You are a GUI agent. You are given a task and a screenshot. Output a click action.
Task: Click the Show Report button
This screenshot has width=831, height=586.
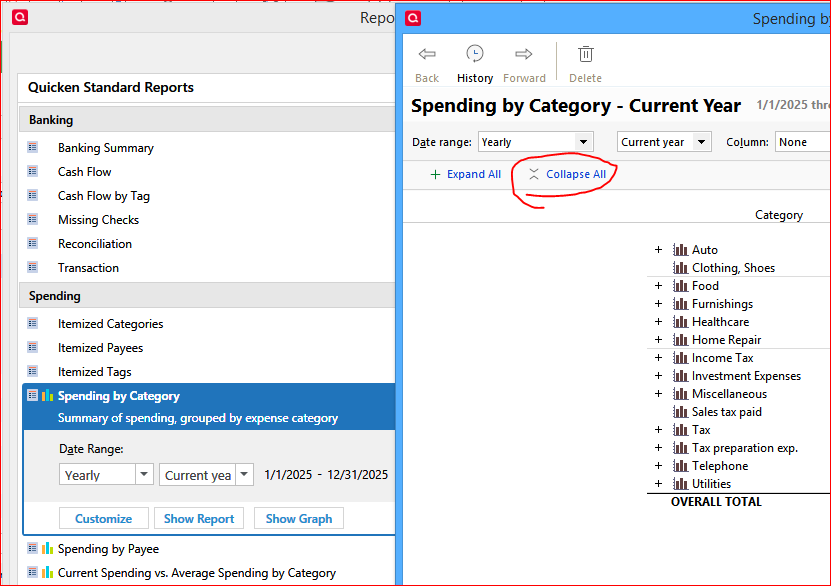199,518
